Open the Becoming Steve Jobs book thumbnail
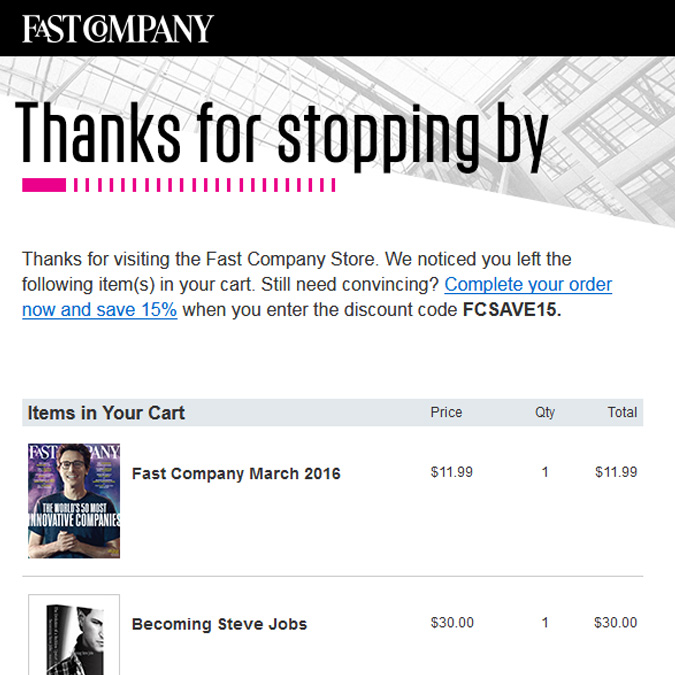 (74, 635)
